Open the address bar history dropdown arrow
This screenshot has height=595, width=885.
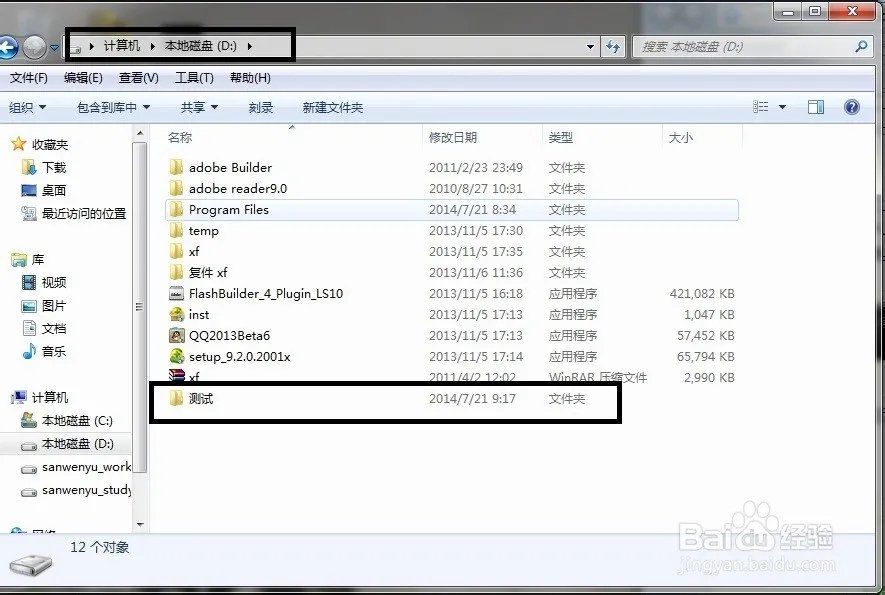[591, 46]
